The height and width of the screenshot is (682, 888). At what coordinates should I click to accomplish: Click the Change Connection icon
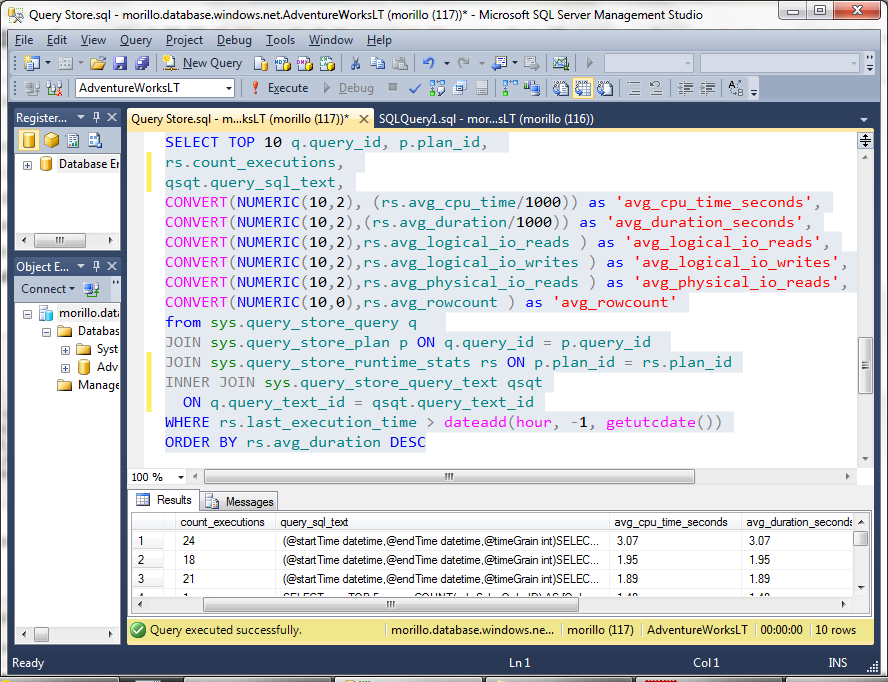tap(54, 88)
